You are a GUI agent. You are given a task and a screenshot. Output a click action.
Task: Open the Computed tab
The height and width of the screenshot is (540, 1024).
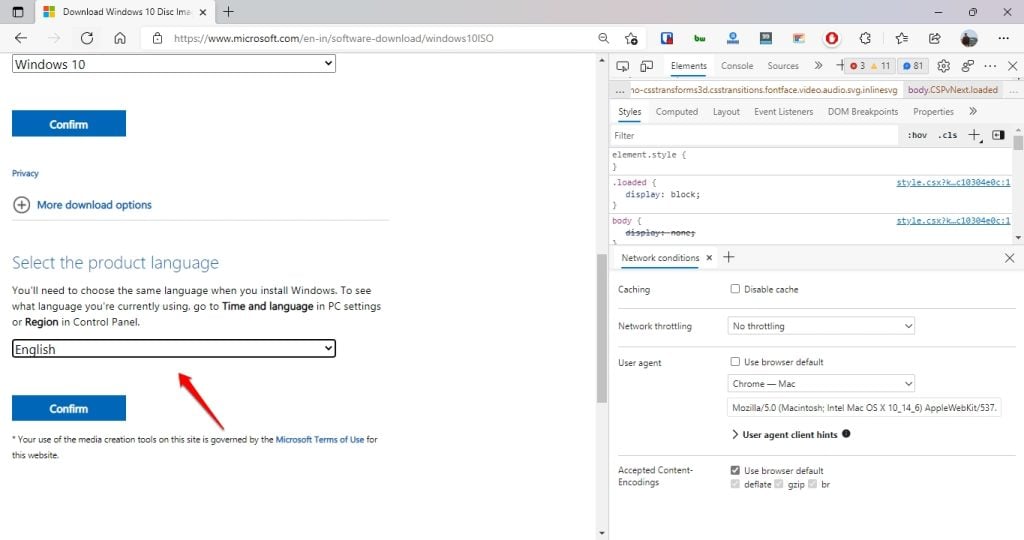[x=677, y=112]
